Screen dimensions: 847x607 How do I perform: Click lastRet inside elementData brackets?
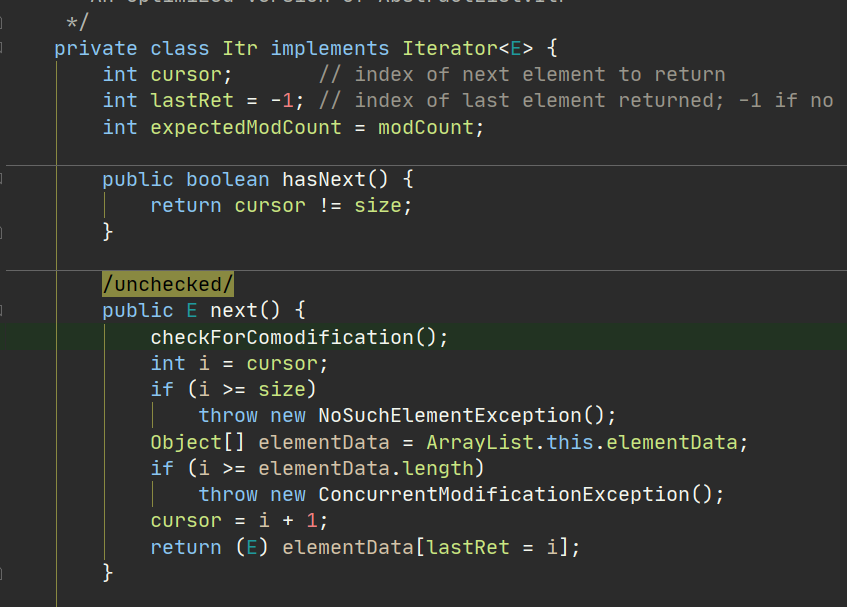[468, 547]
